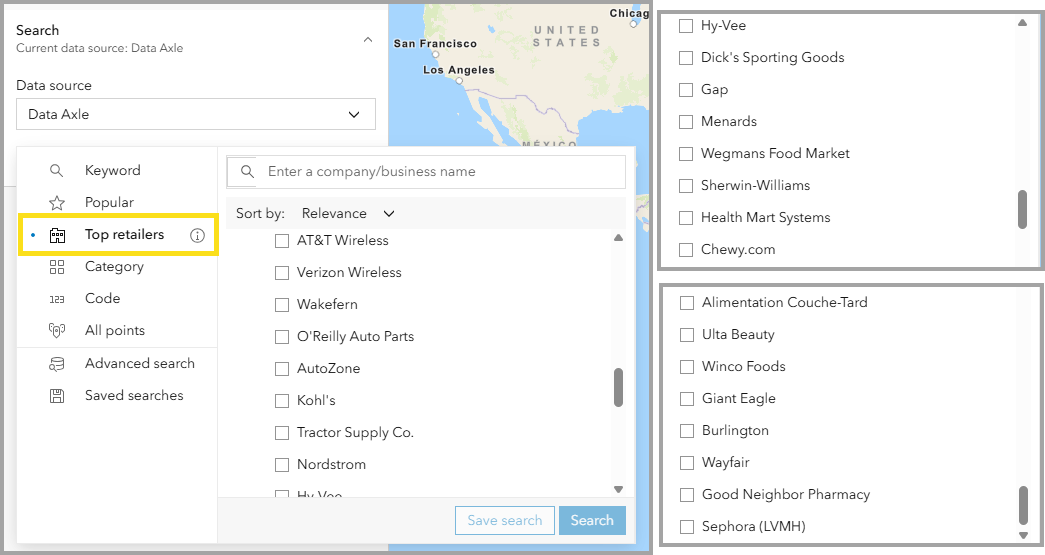Image resolution: width=1045 pixels, height=555 pixels.
Task: Click the Keyword magnifier icon
Action: pyautogui.click(x=57, y=171)
